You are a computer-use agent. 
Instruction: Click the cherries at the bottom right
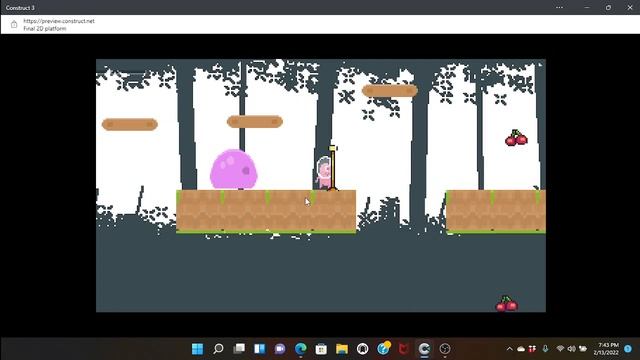click(507, 304)
